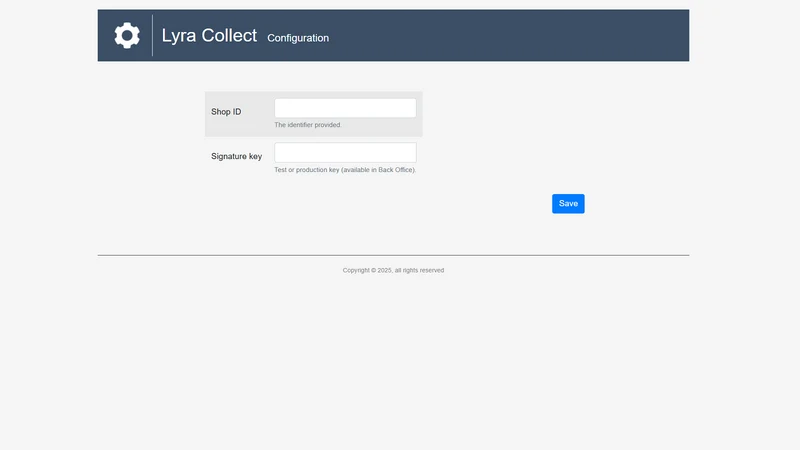This screenshot has height=450, width=800.
Task: Click the gear settings icon in header
Action: tap(127, 35)
